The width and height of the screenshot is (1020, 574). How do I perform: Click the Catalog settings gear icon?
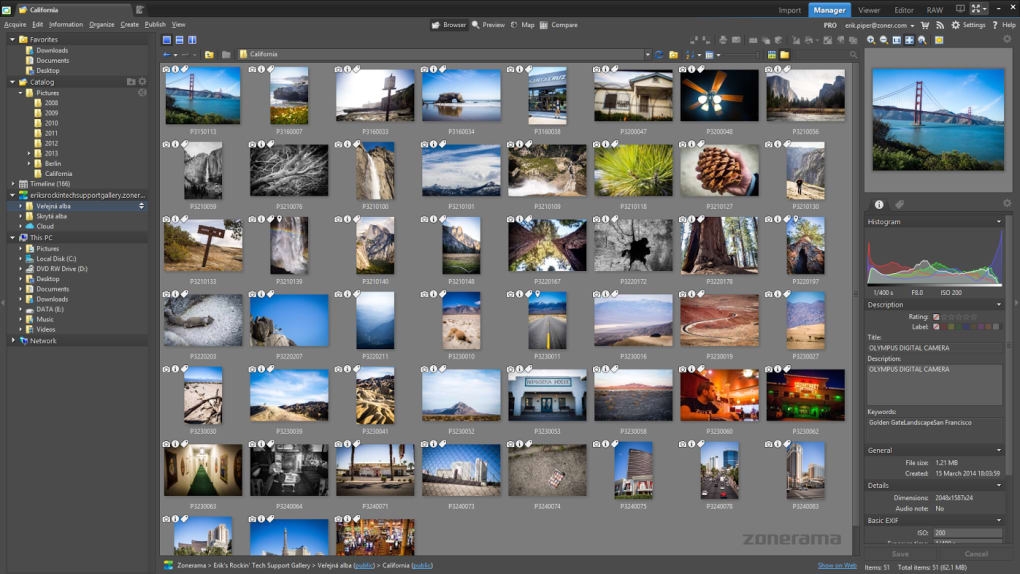[142, 82]
